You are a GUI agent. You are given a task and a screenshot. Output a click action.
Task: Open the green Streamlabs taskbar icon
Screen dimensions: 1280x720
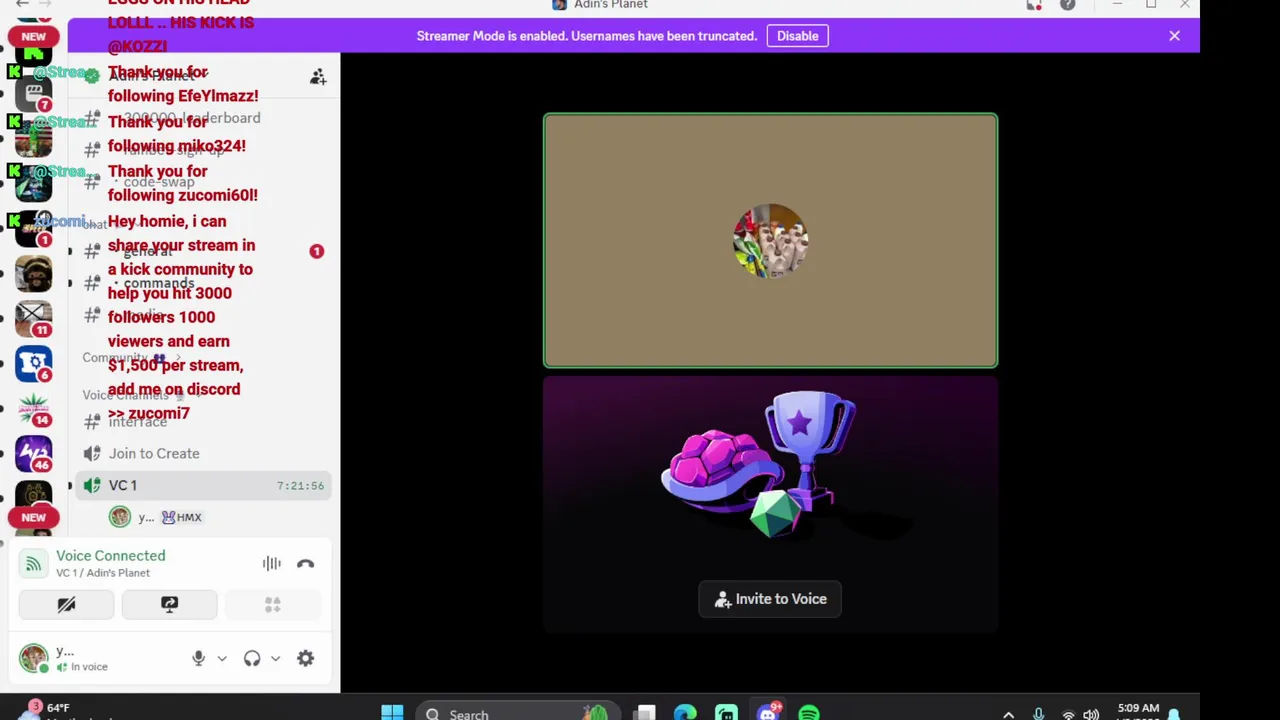pyautogui.click(x=726, y=713)
